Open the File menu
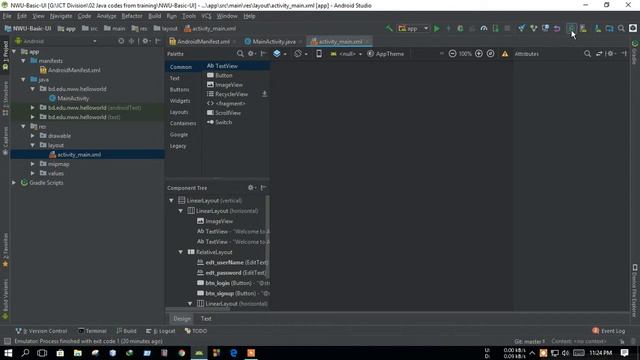 click(7, 16)
